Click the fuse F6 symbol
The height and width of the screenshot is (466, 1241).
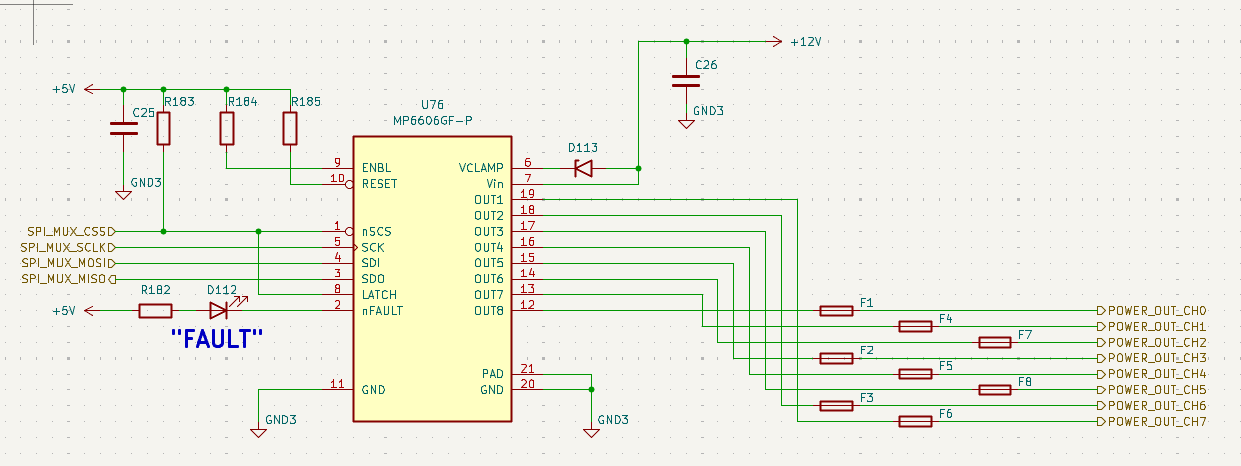coord(916,422)
